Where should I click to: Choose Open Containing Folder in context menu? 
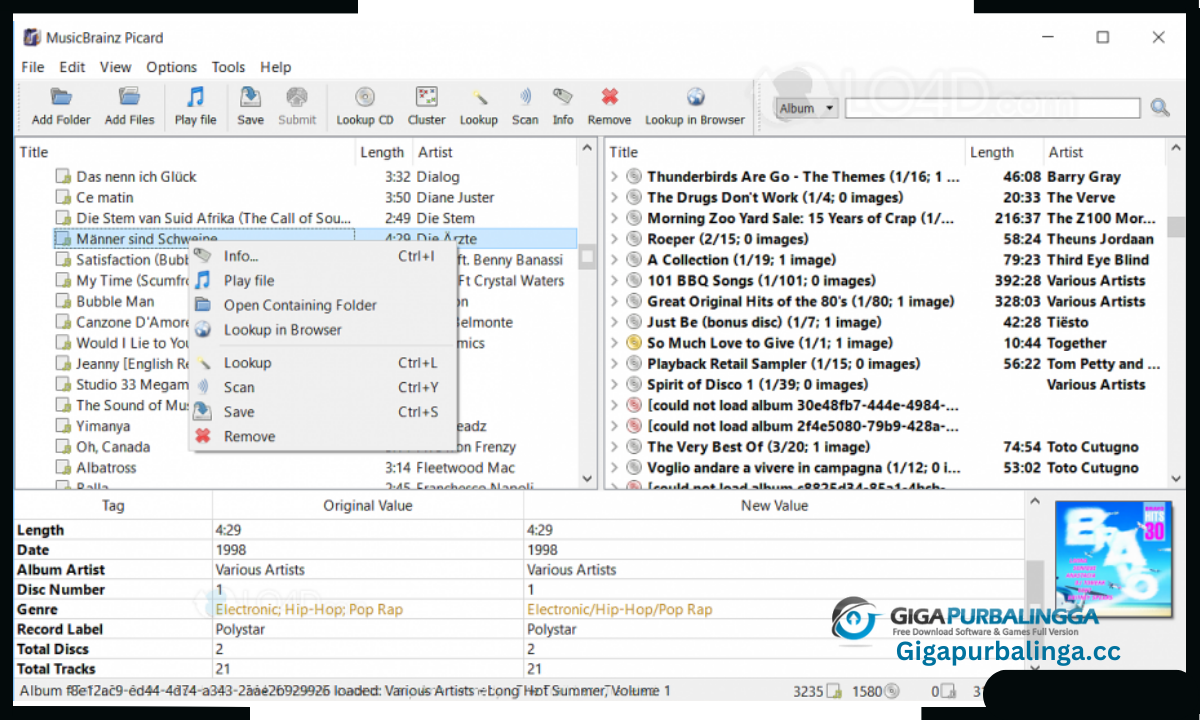323,305
